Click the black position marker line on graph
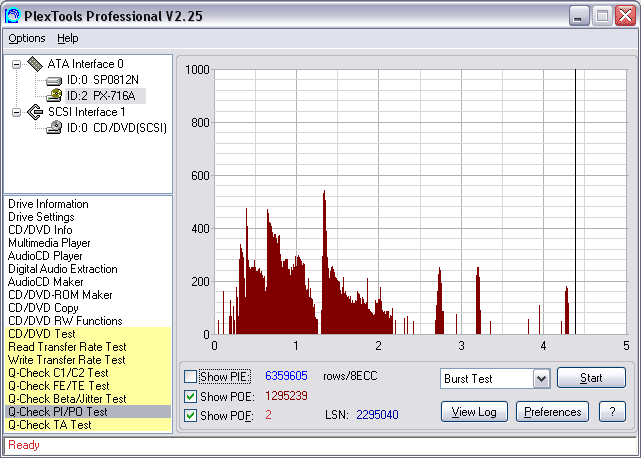The image size is (641, 458). [x=576, y=202]
